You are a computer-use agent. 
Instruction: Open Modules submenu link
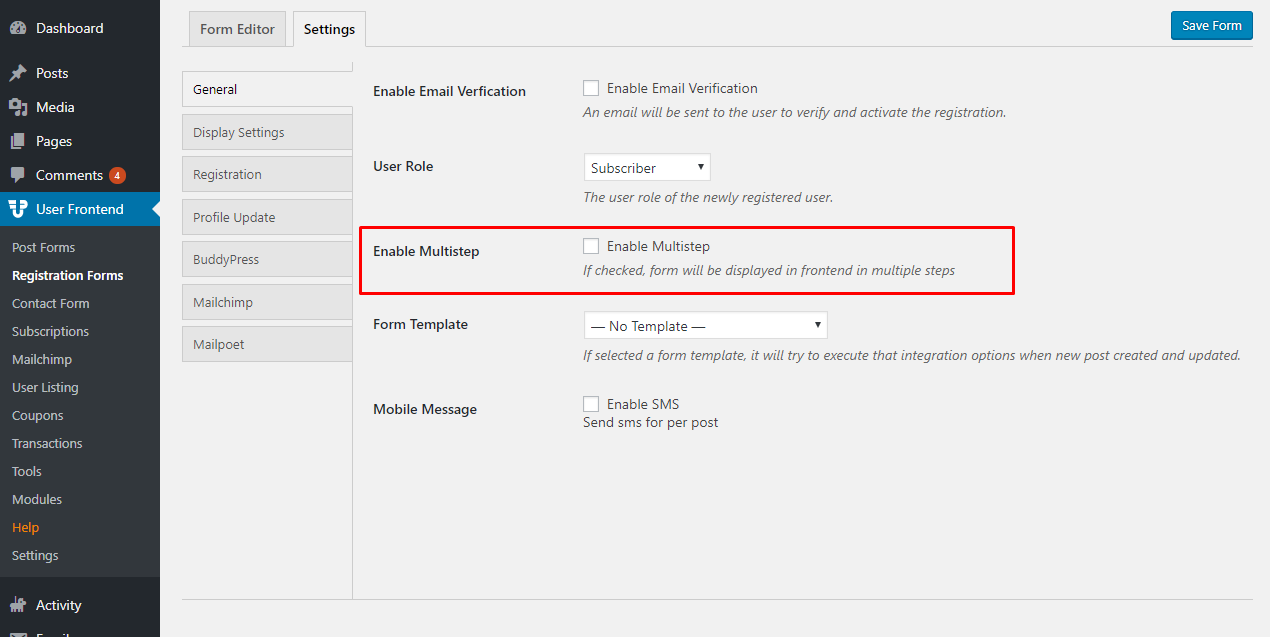click(37, 499)
